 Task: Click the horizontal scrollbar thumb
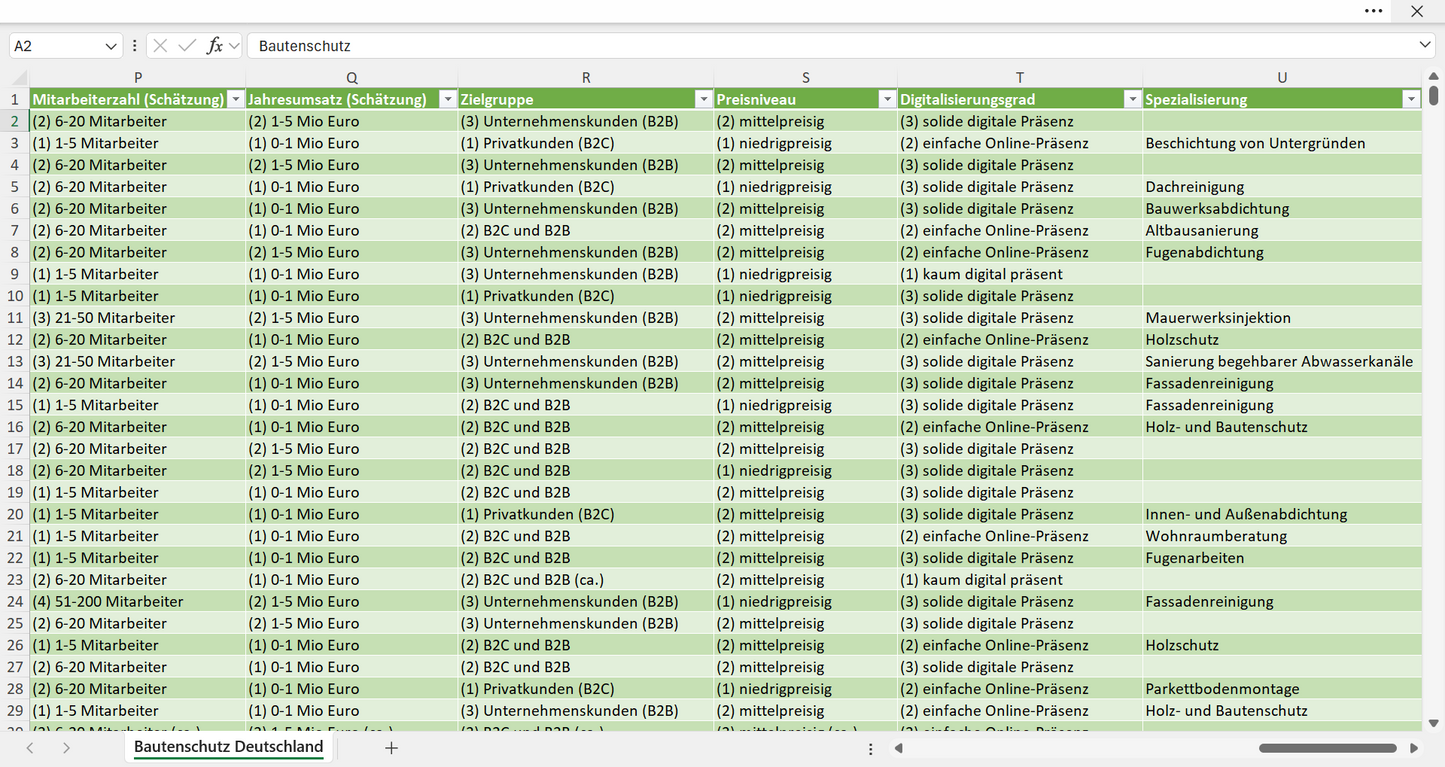1328,748
